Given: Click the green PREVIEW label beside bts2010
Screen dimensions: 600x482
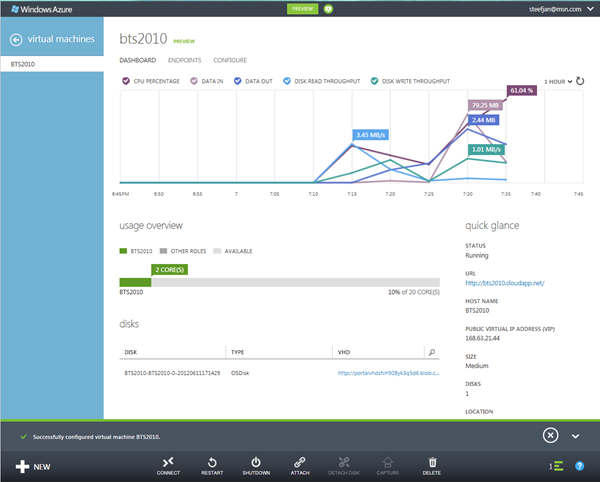Looking at the screenshot, I should [184, 41].
